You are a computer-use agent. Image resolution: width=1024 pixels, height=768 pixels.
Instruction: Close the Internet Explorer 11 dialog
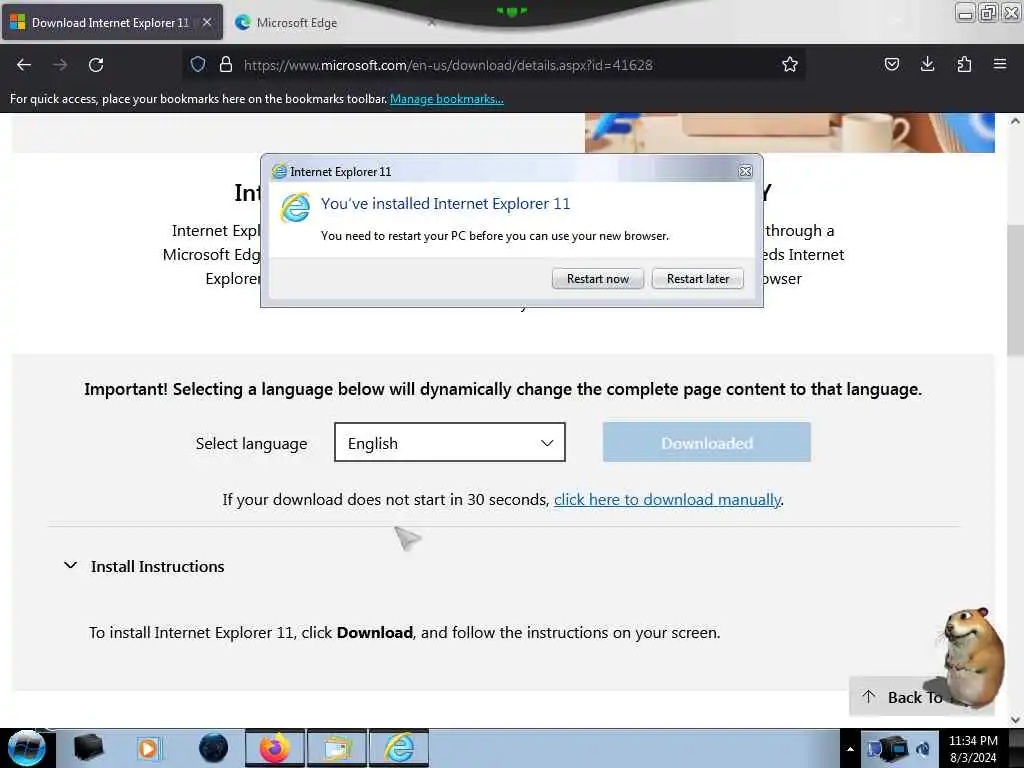click(x=745, y=171)
